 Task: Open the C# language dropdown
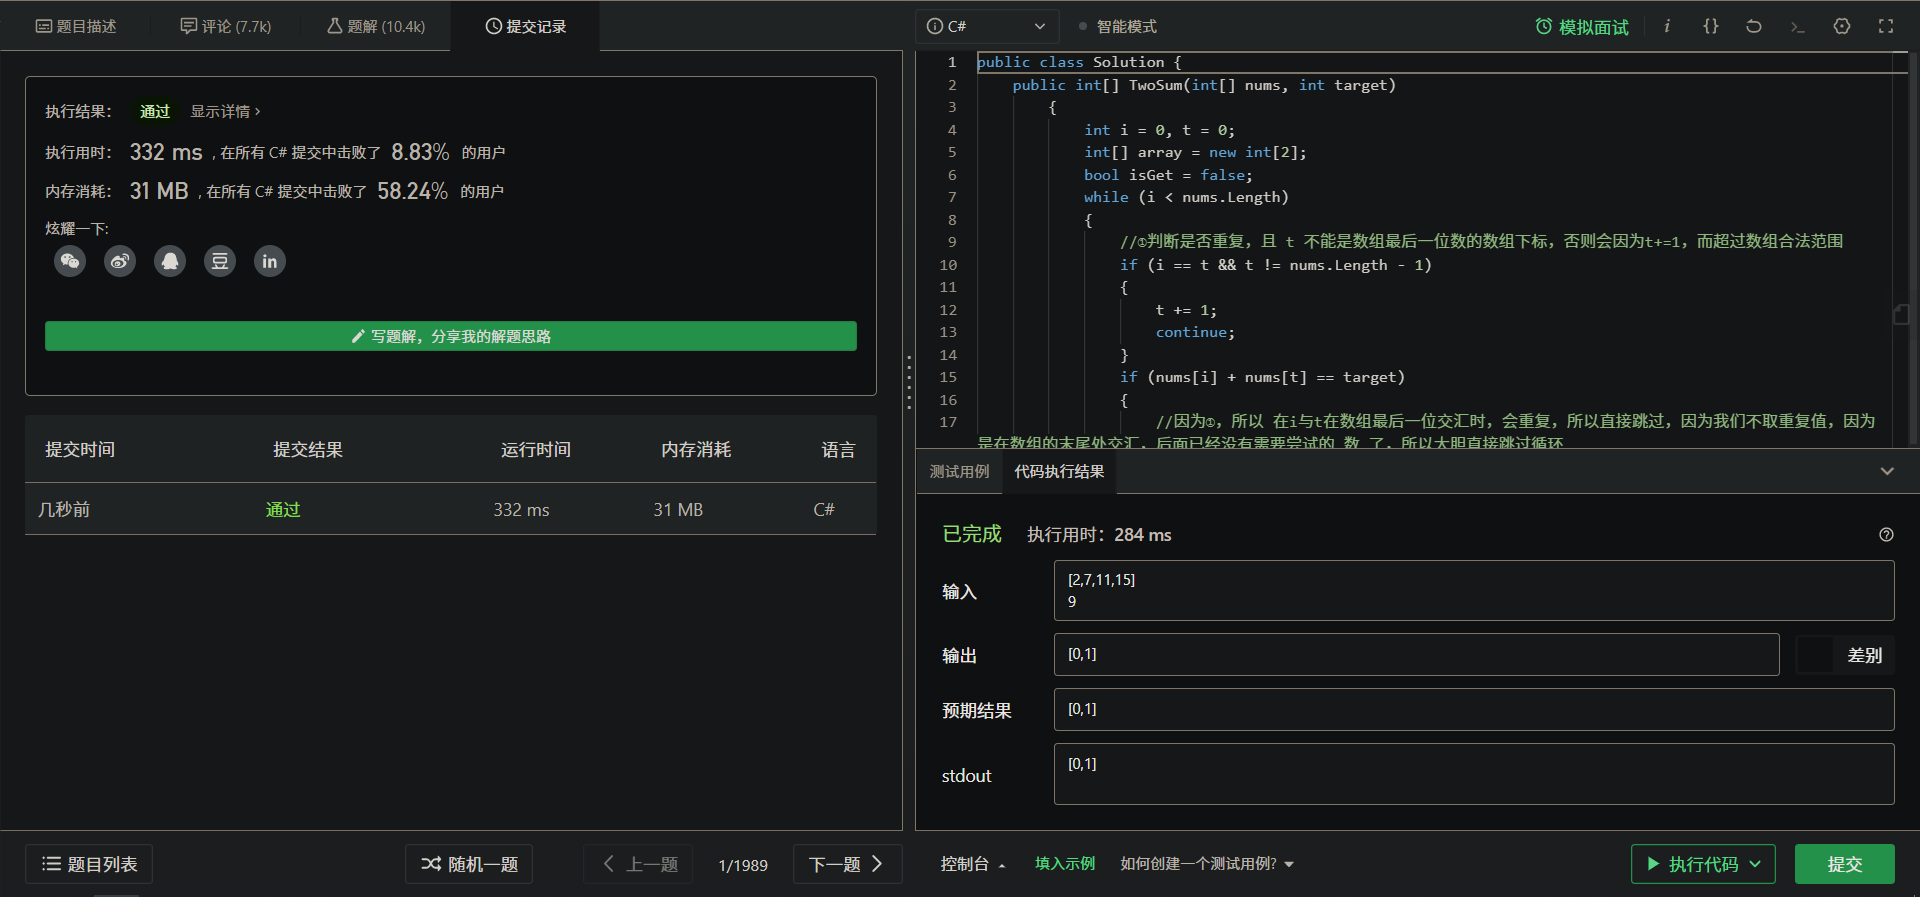click(986, 26)
